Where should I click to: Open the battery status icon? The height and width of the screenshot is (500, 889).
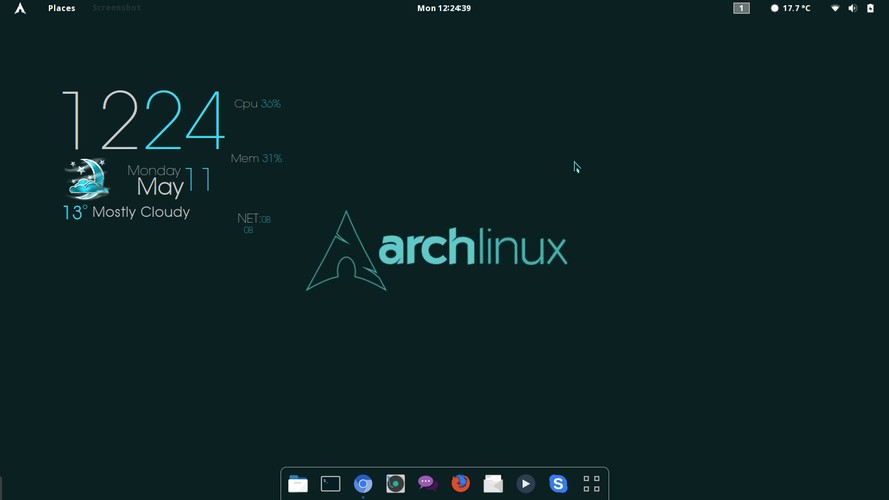pos(870,8)
